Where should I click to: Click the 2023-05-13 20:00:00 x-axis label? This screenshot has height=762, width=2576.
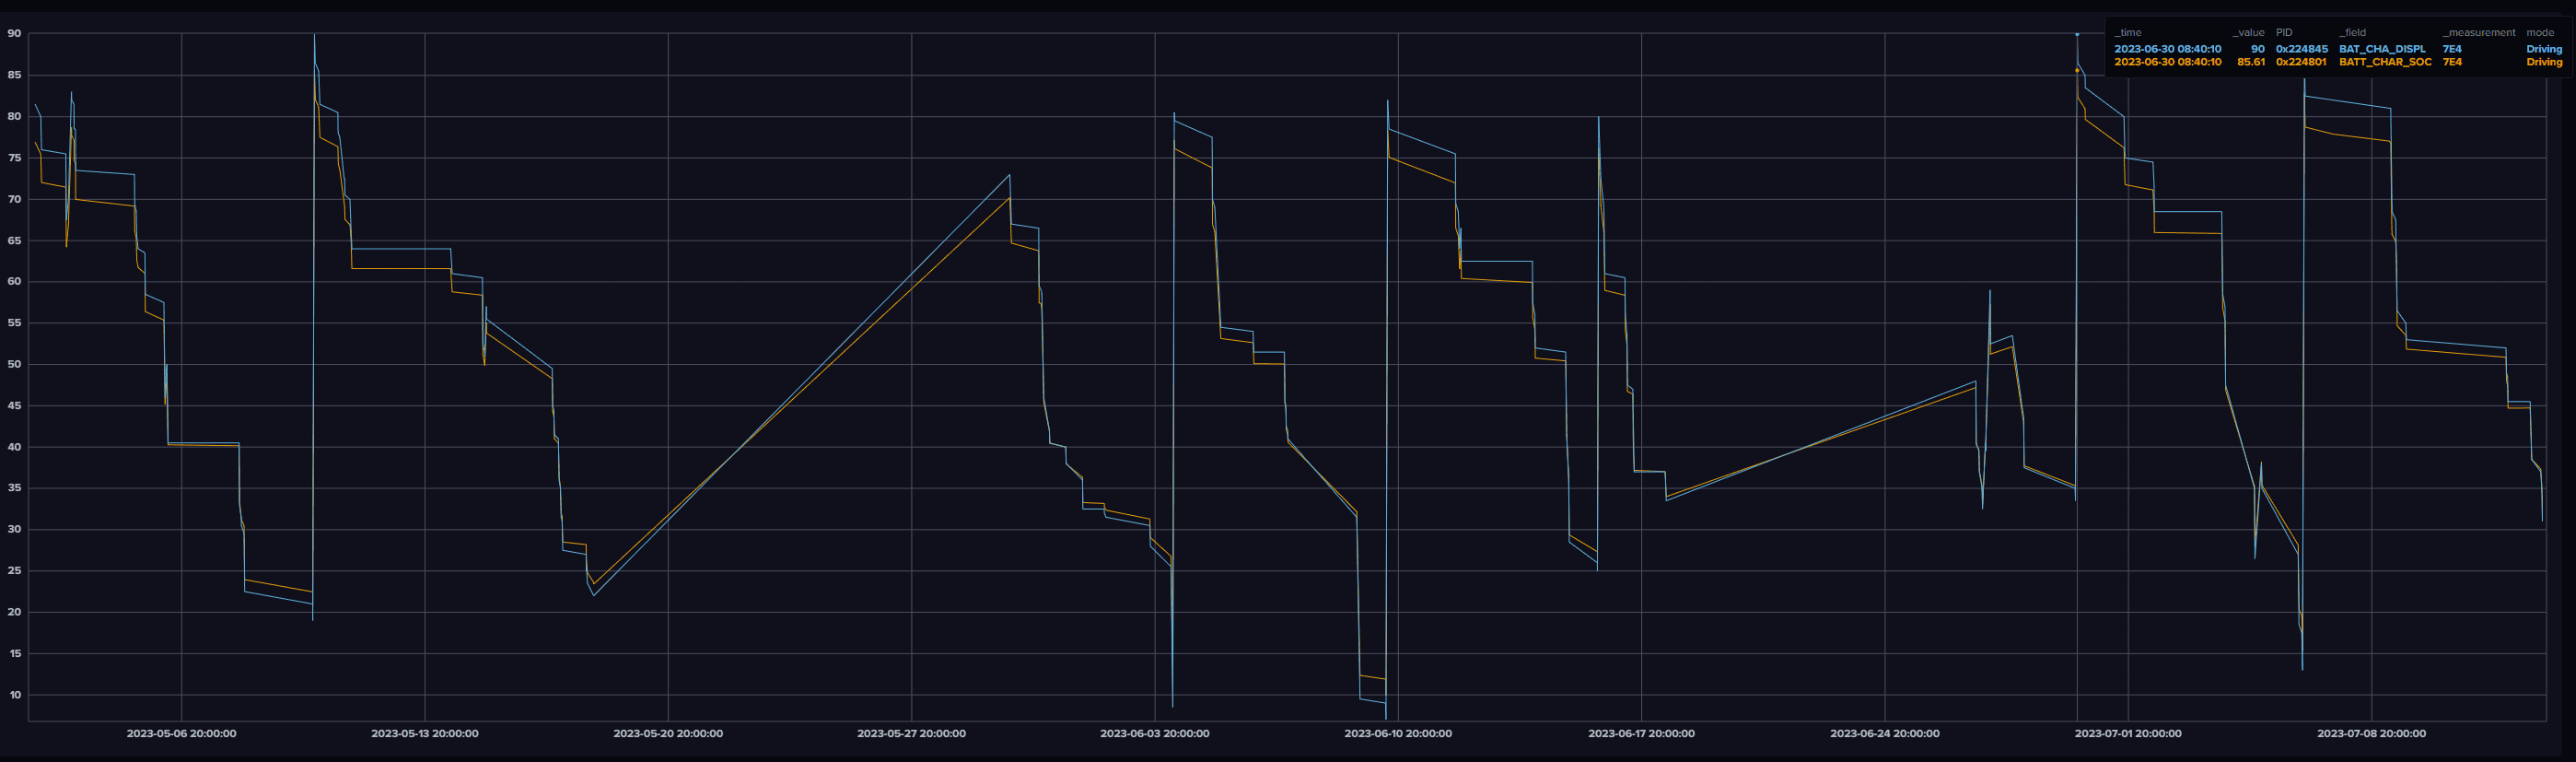(x=425, y=733)
